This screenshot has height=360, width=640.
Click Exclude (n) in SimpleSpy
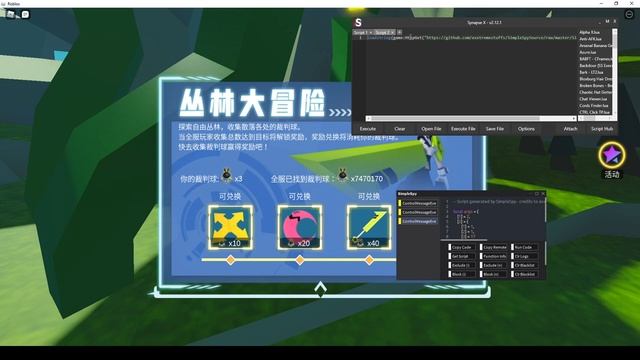pos(493,265)
